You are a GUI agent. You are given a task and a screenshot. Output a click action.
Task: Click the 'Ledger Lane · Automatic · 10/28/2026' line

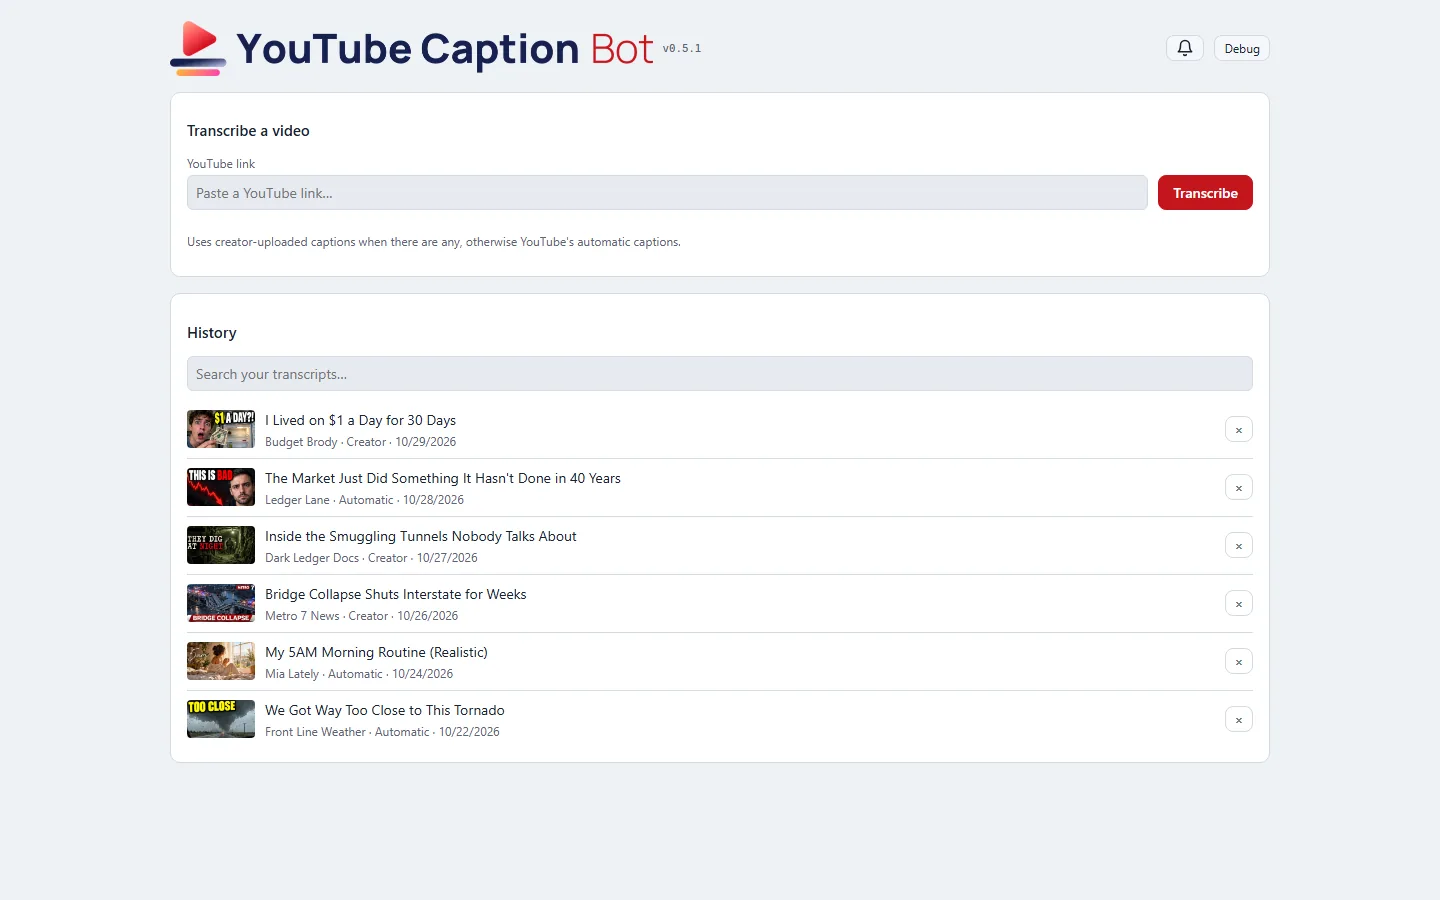pyautogui.click(x=364, y=500)
